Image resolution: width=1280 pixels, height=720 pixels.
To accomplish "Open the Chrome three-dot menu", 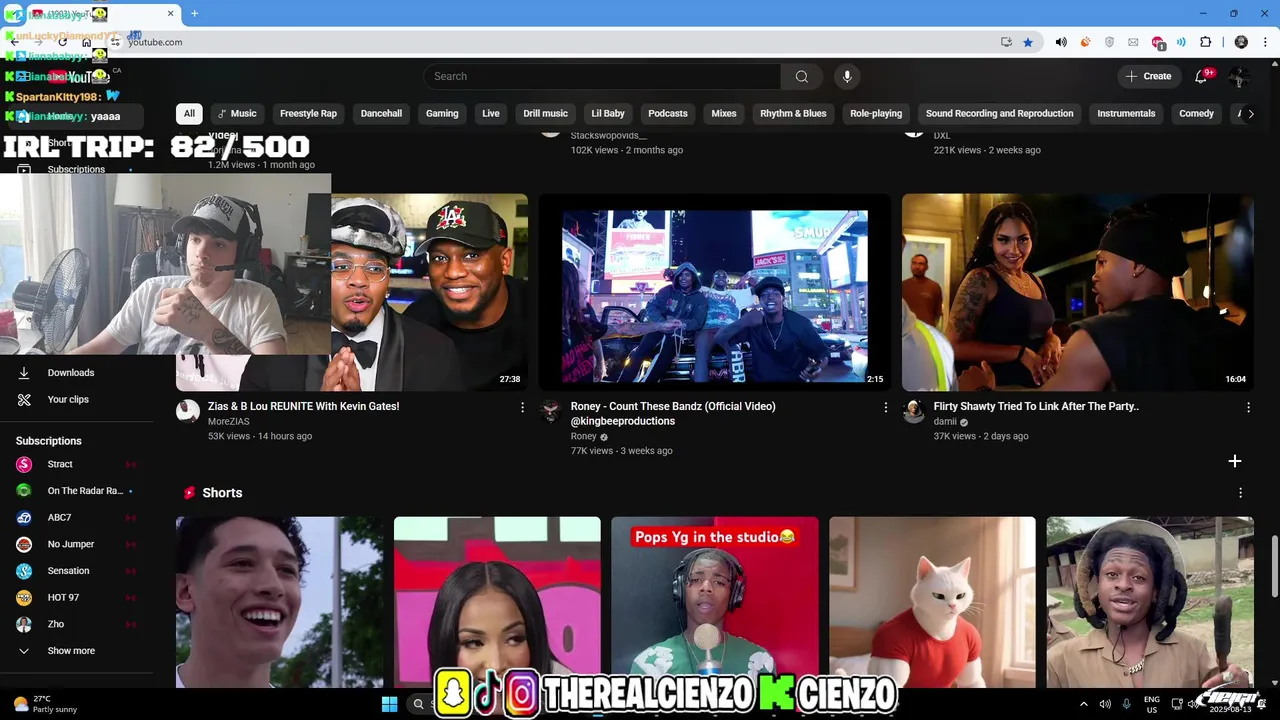I will click(x=1264, y=42).
